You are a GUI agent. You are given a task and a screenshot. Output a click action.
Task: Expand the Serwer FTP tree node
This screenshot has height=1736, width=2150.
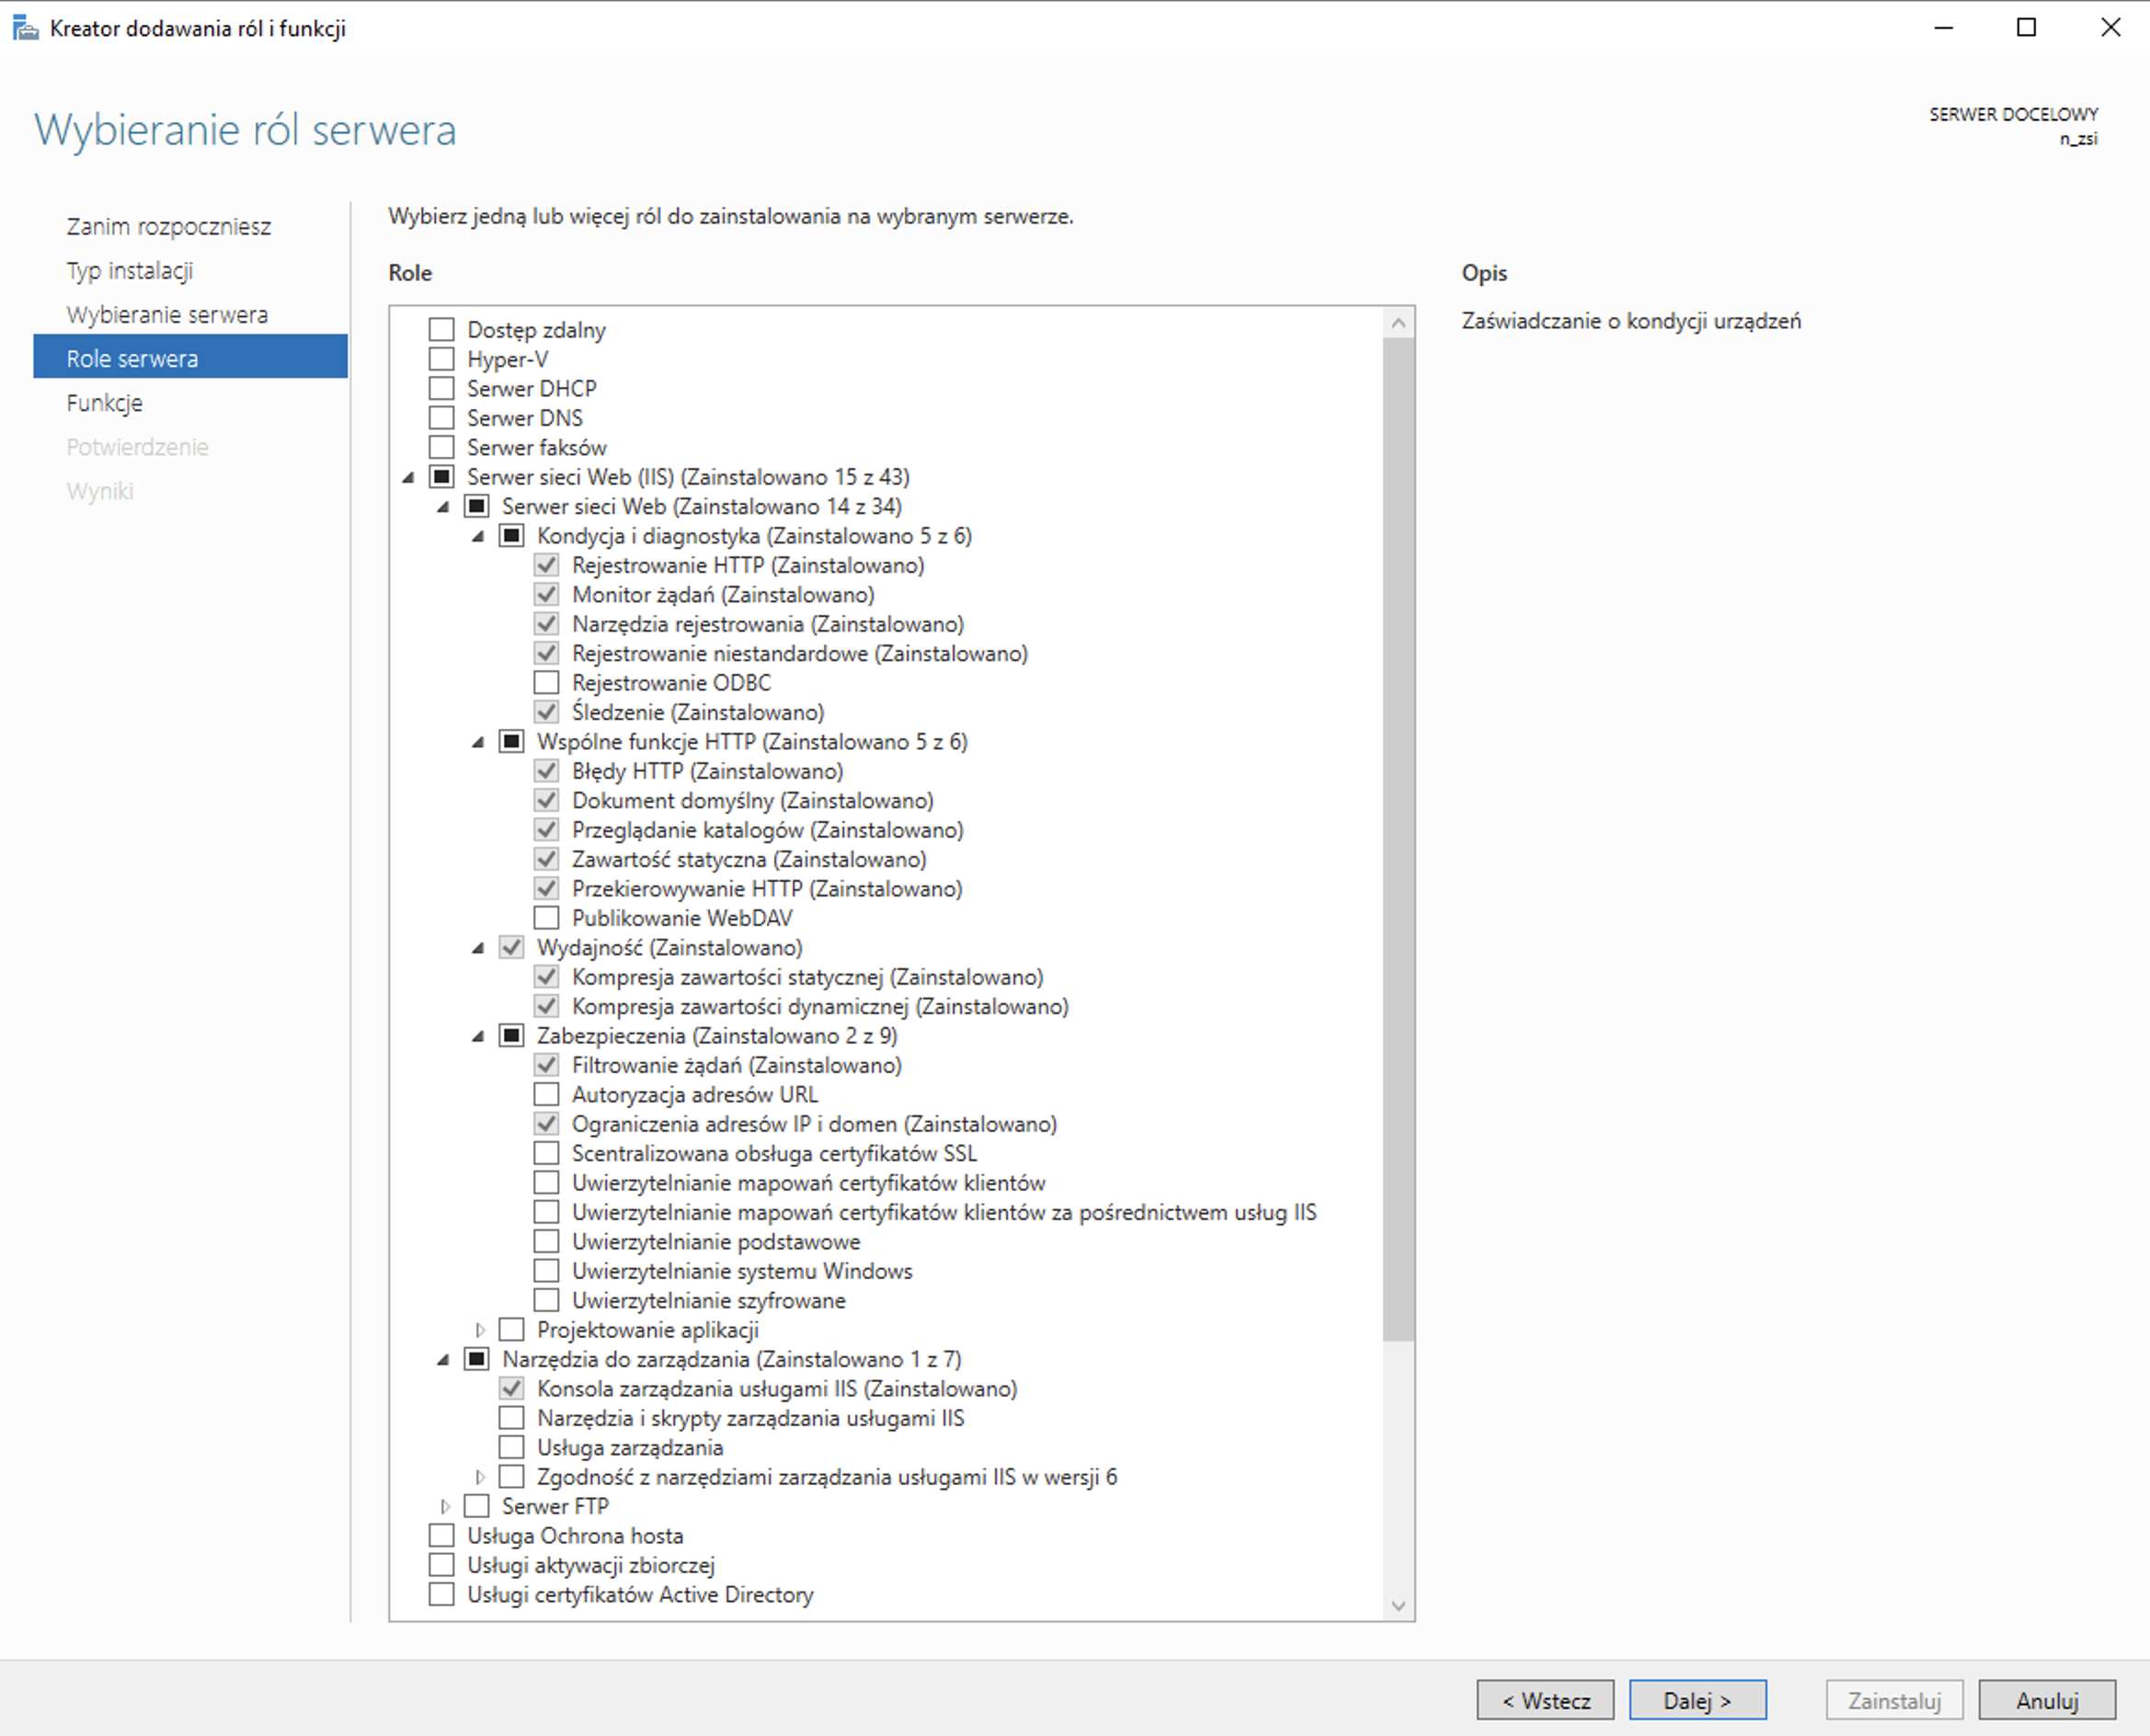coord(445,1506)
